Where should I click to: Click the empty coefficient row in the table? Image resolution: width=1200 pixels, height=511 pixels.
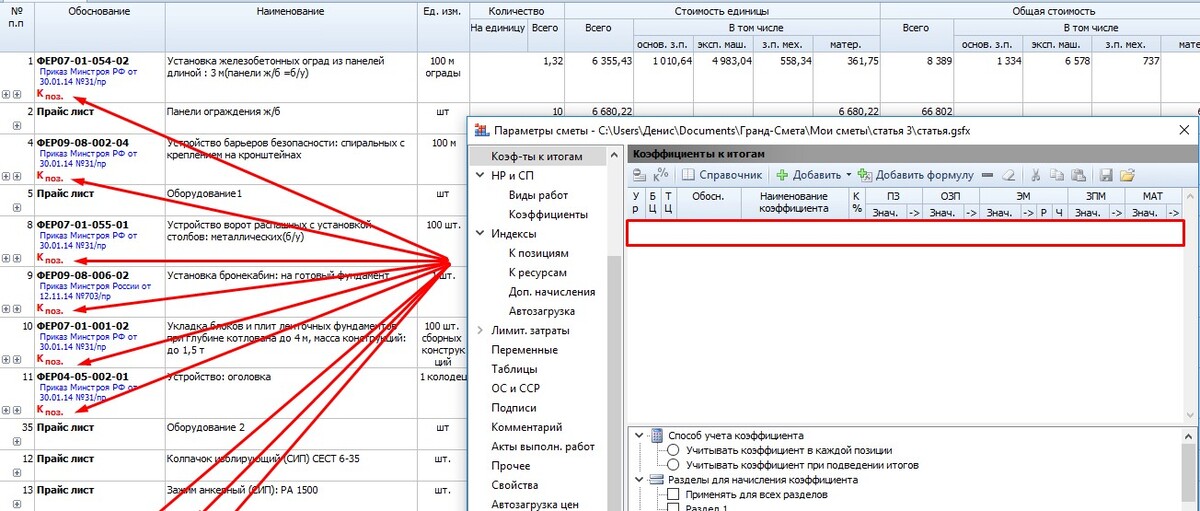905,233
